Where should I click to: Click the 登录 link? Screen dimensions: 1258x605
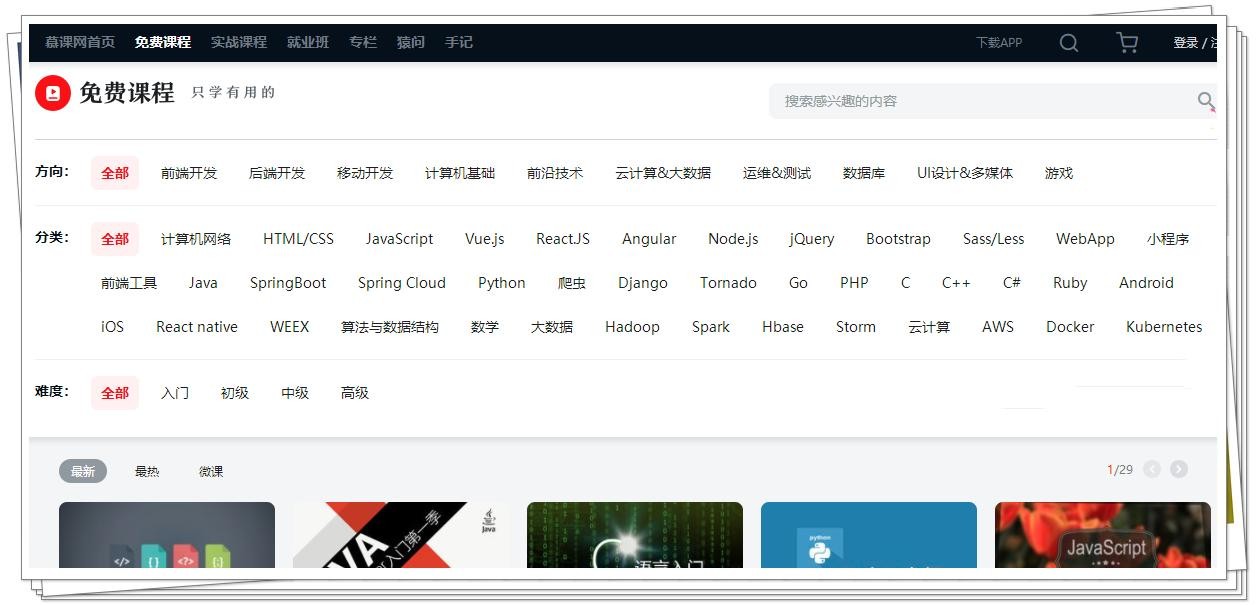[x=1185, y=43]
